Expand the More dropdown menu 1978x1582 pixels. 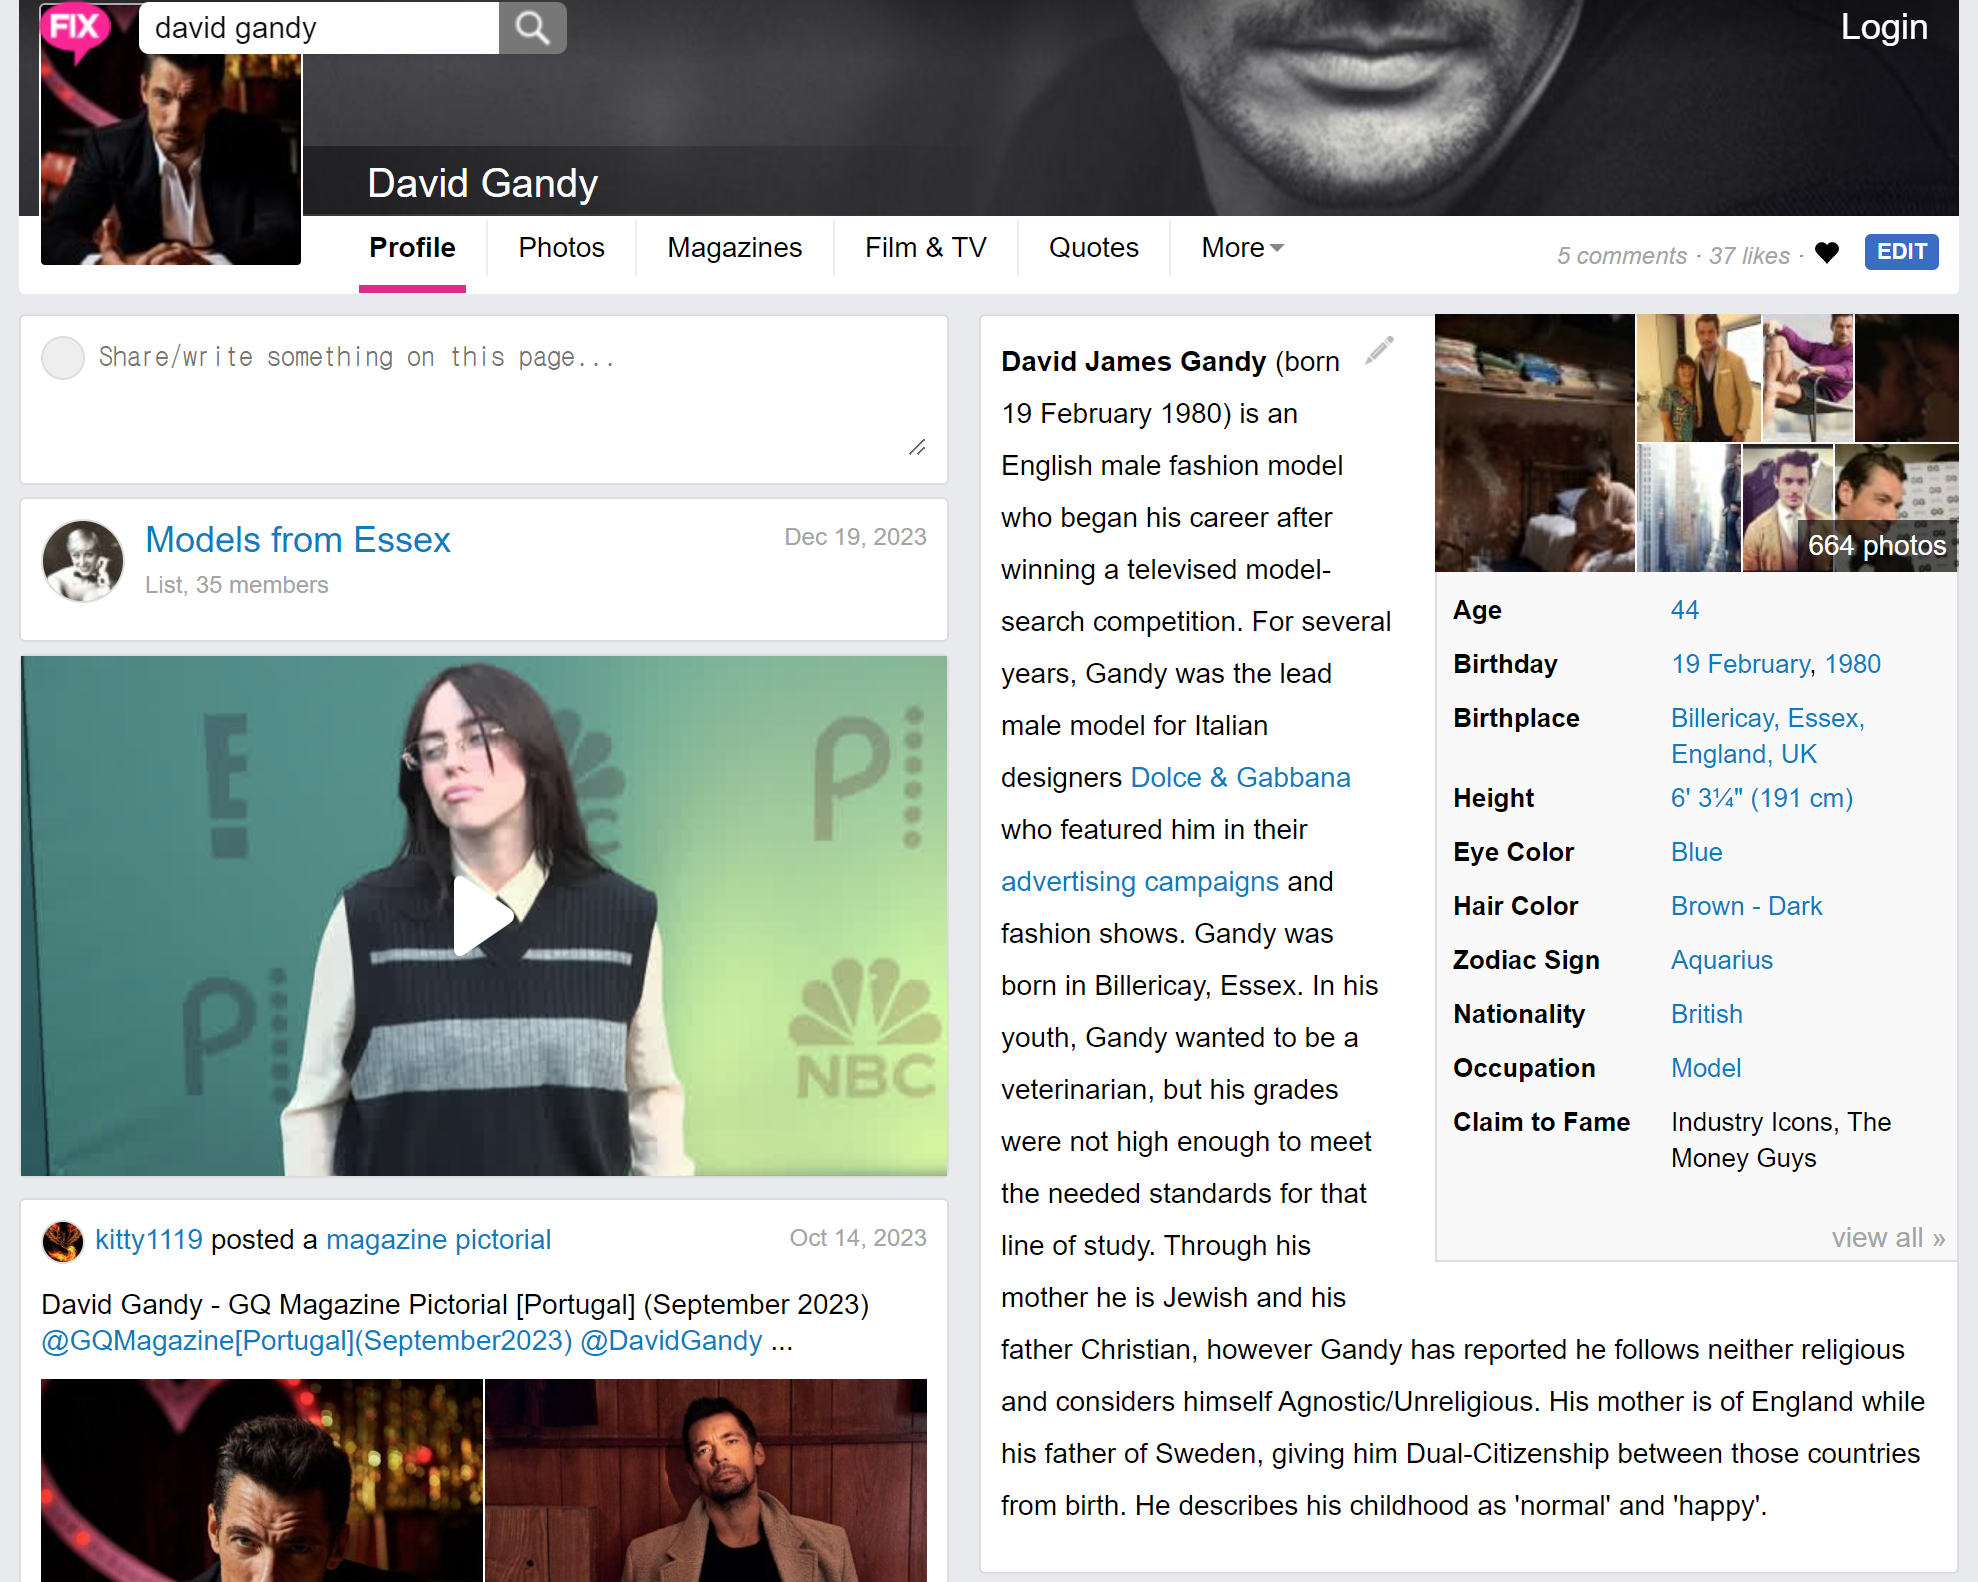tap(1242, 248)
